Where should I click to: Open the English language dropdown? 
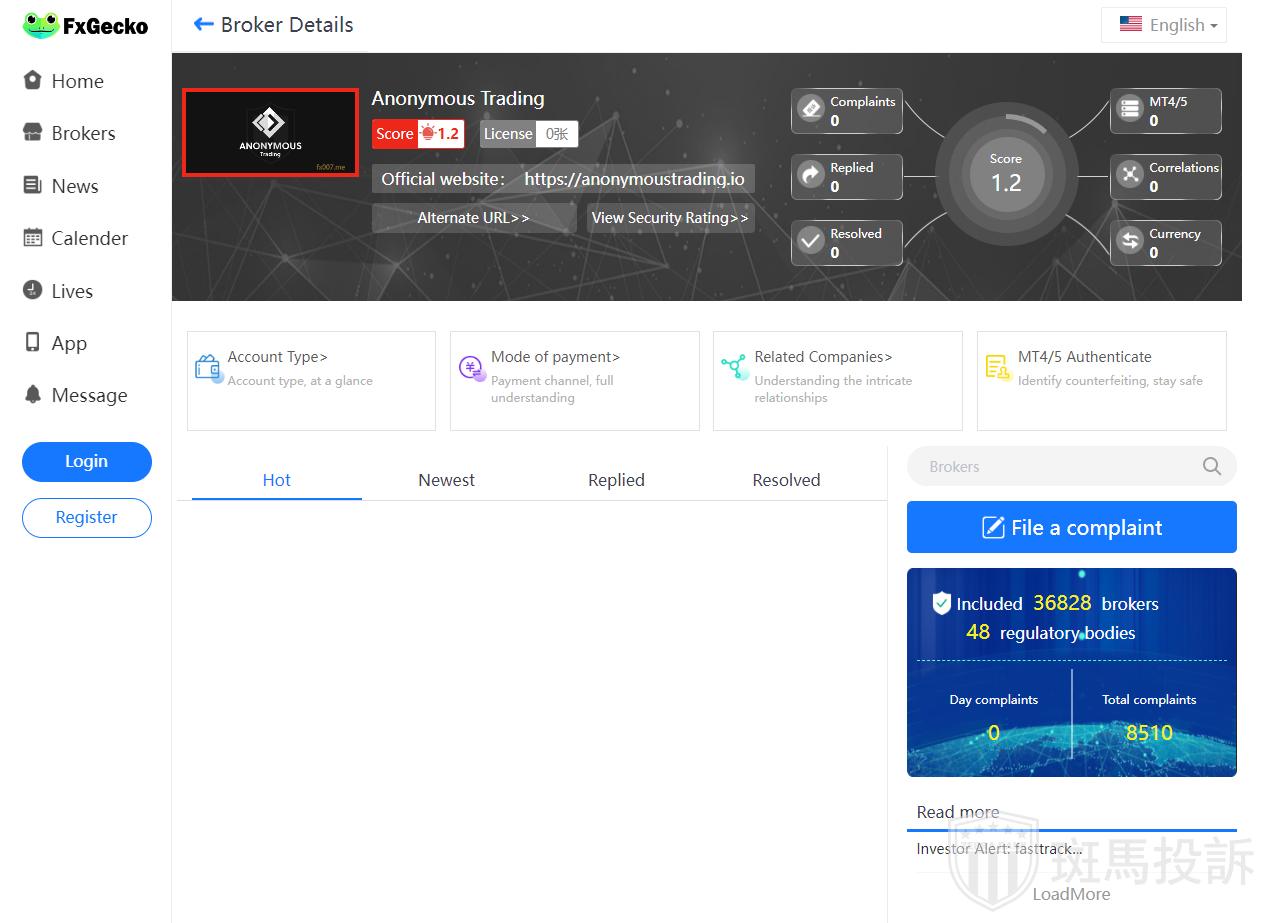[x=1164, y=25]
